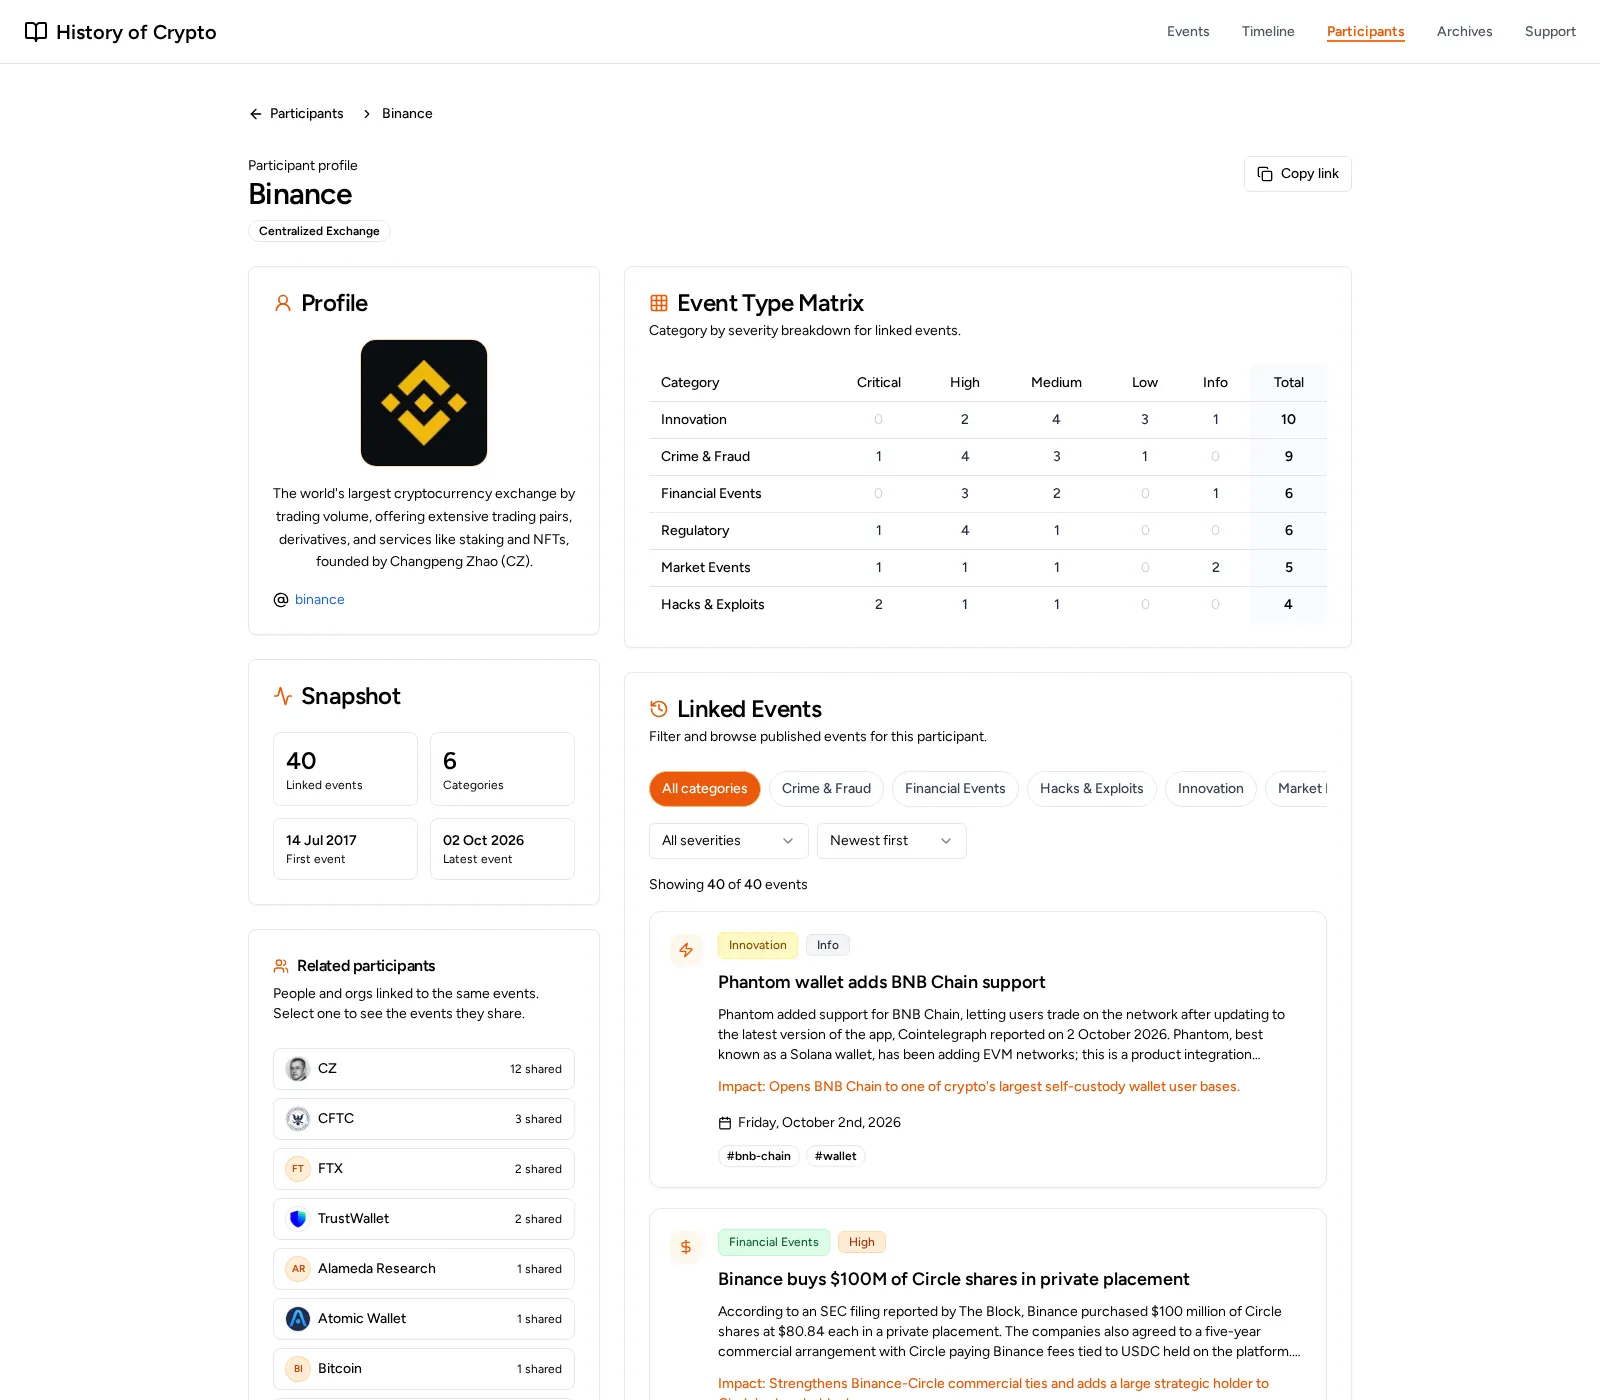Screen dimensions: 1600x1400
Task: Select the All categories filter pill
Action: click(705, 789)
